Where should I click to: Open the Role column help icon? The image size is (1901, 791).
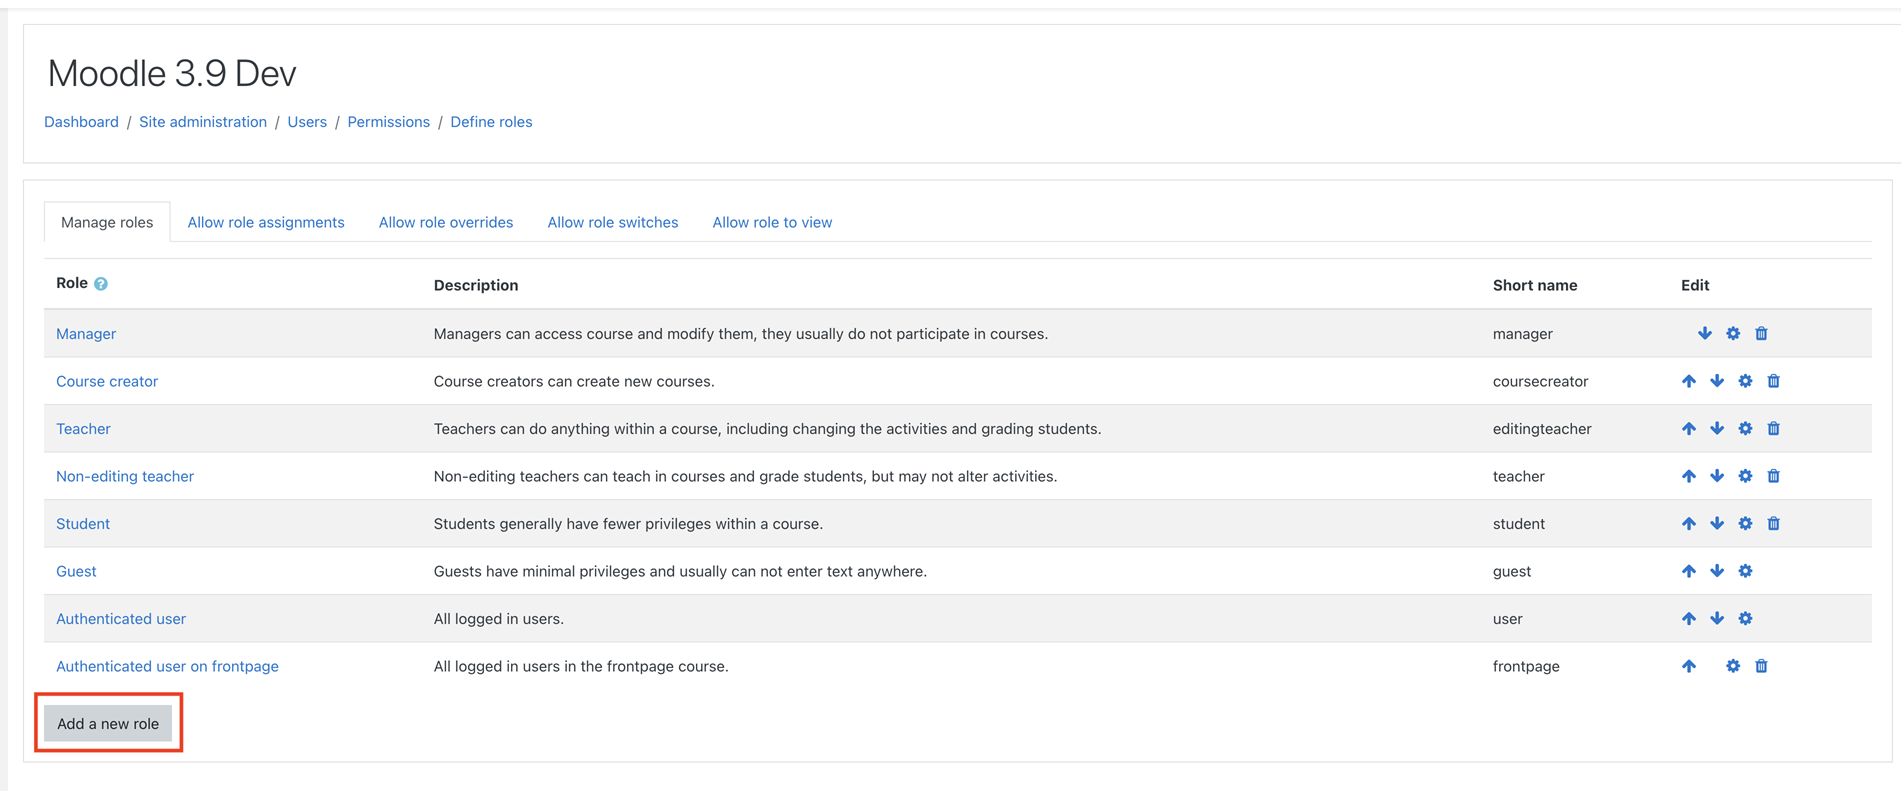pyautogui.click(x=101, y=284)
